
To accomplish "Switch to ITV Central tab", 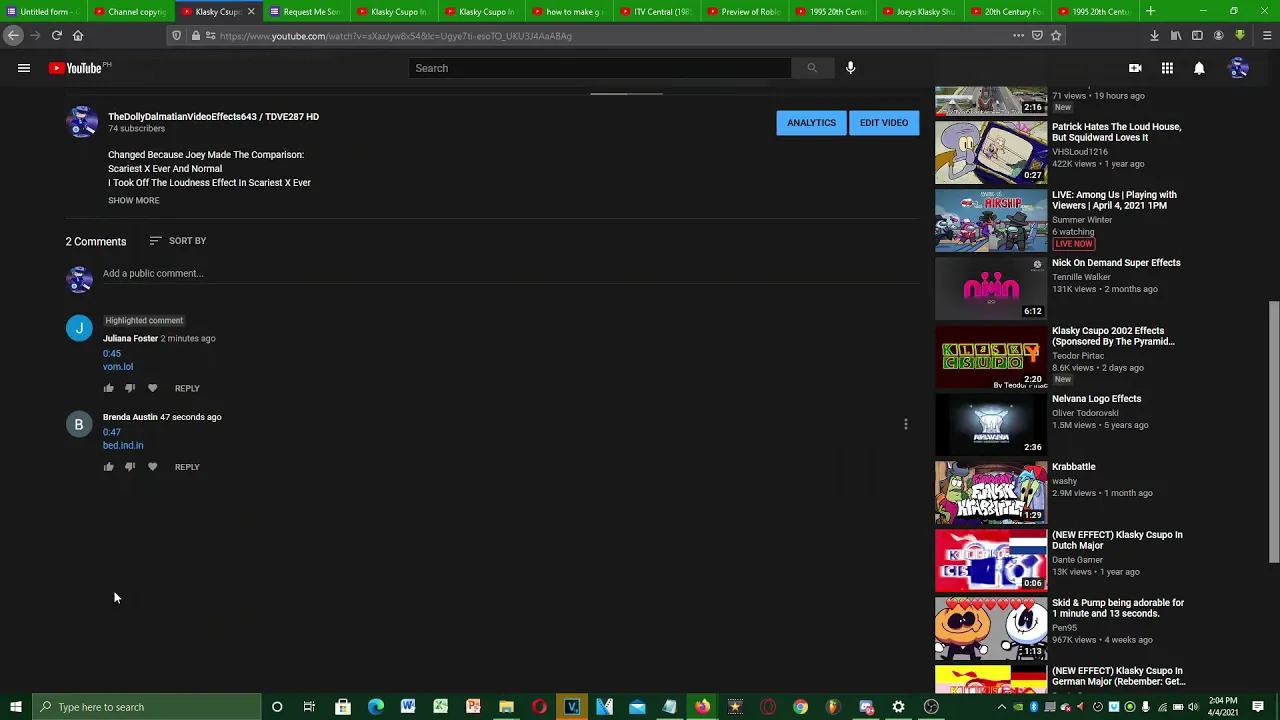I will coord(656,11).
